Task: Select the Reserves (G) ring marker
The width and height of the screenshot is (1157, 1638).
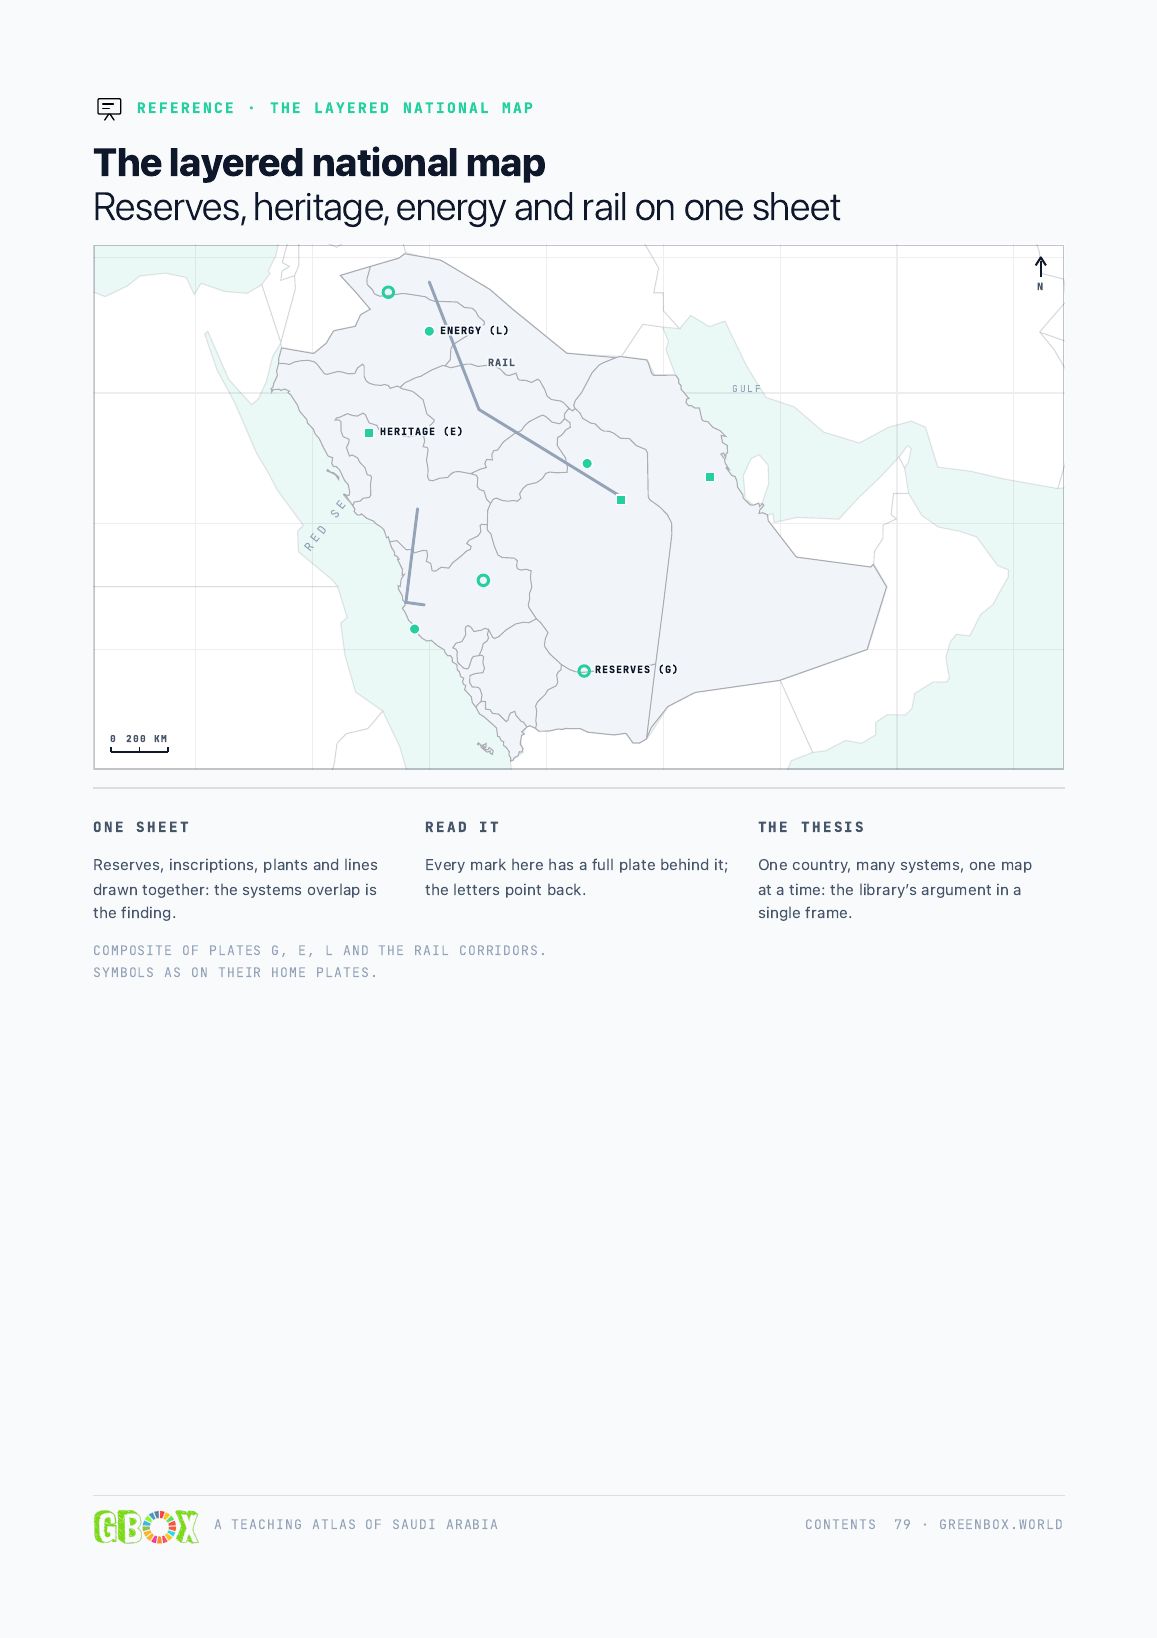Action: tap(584, 671)
